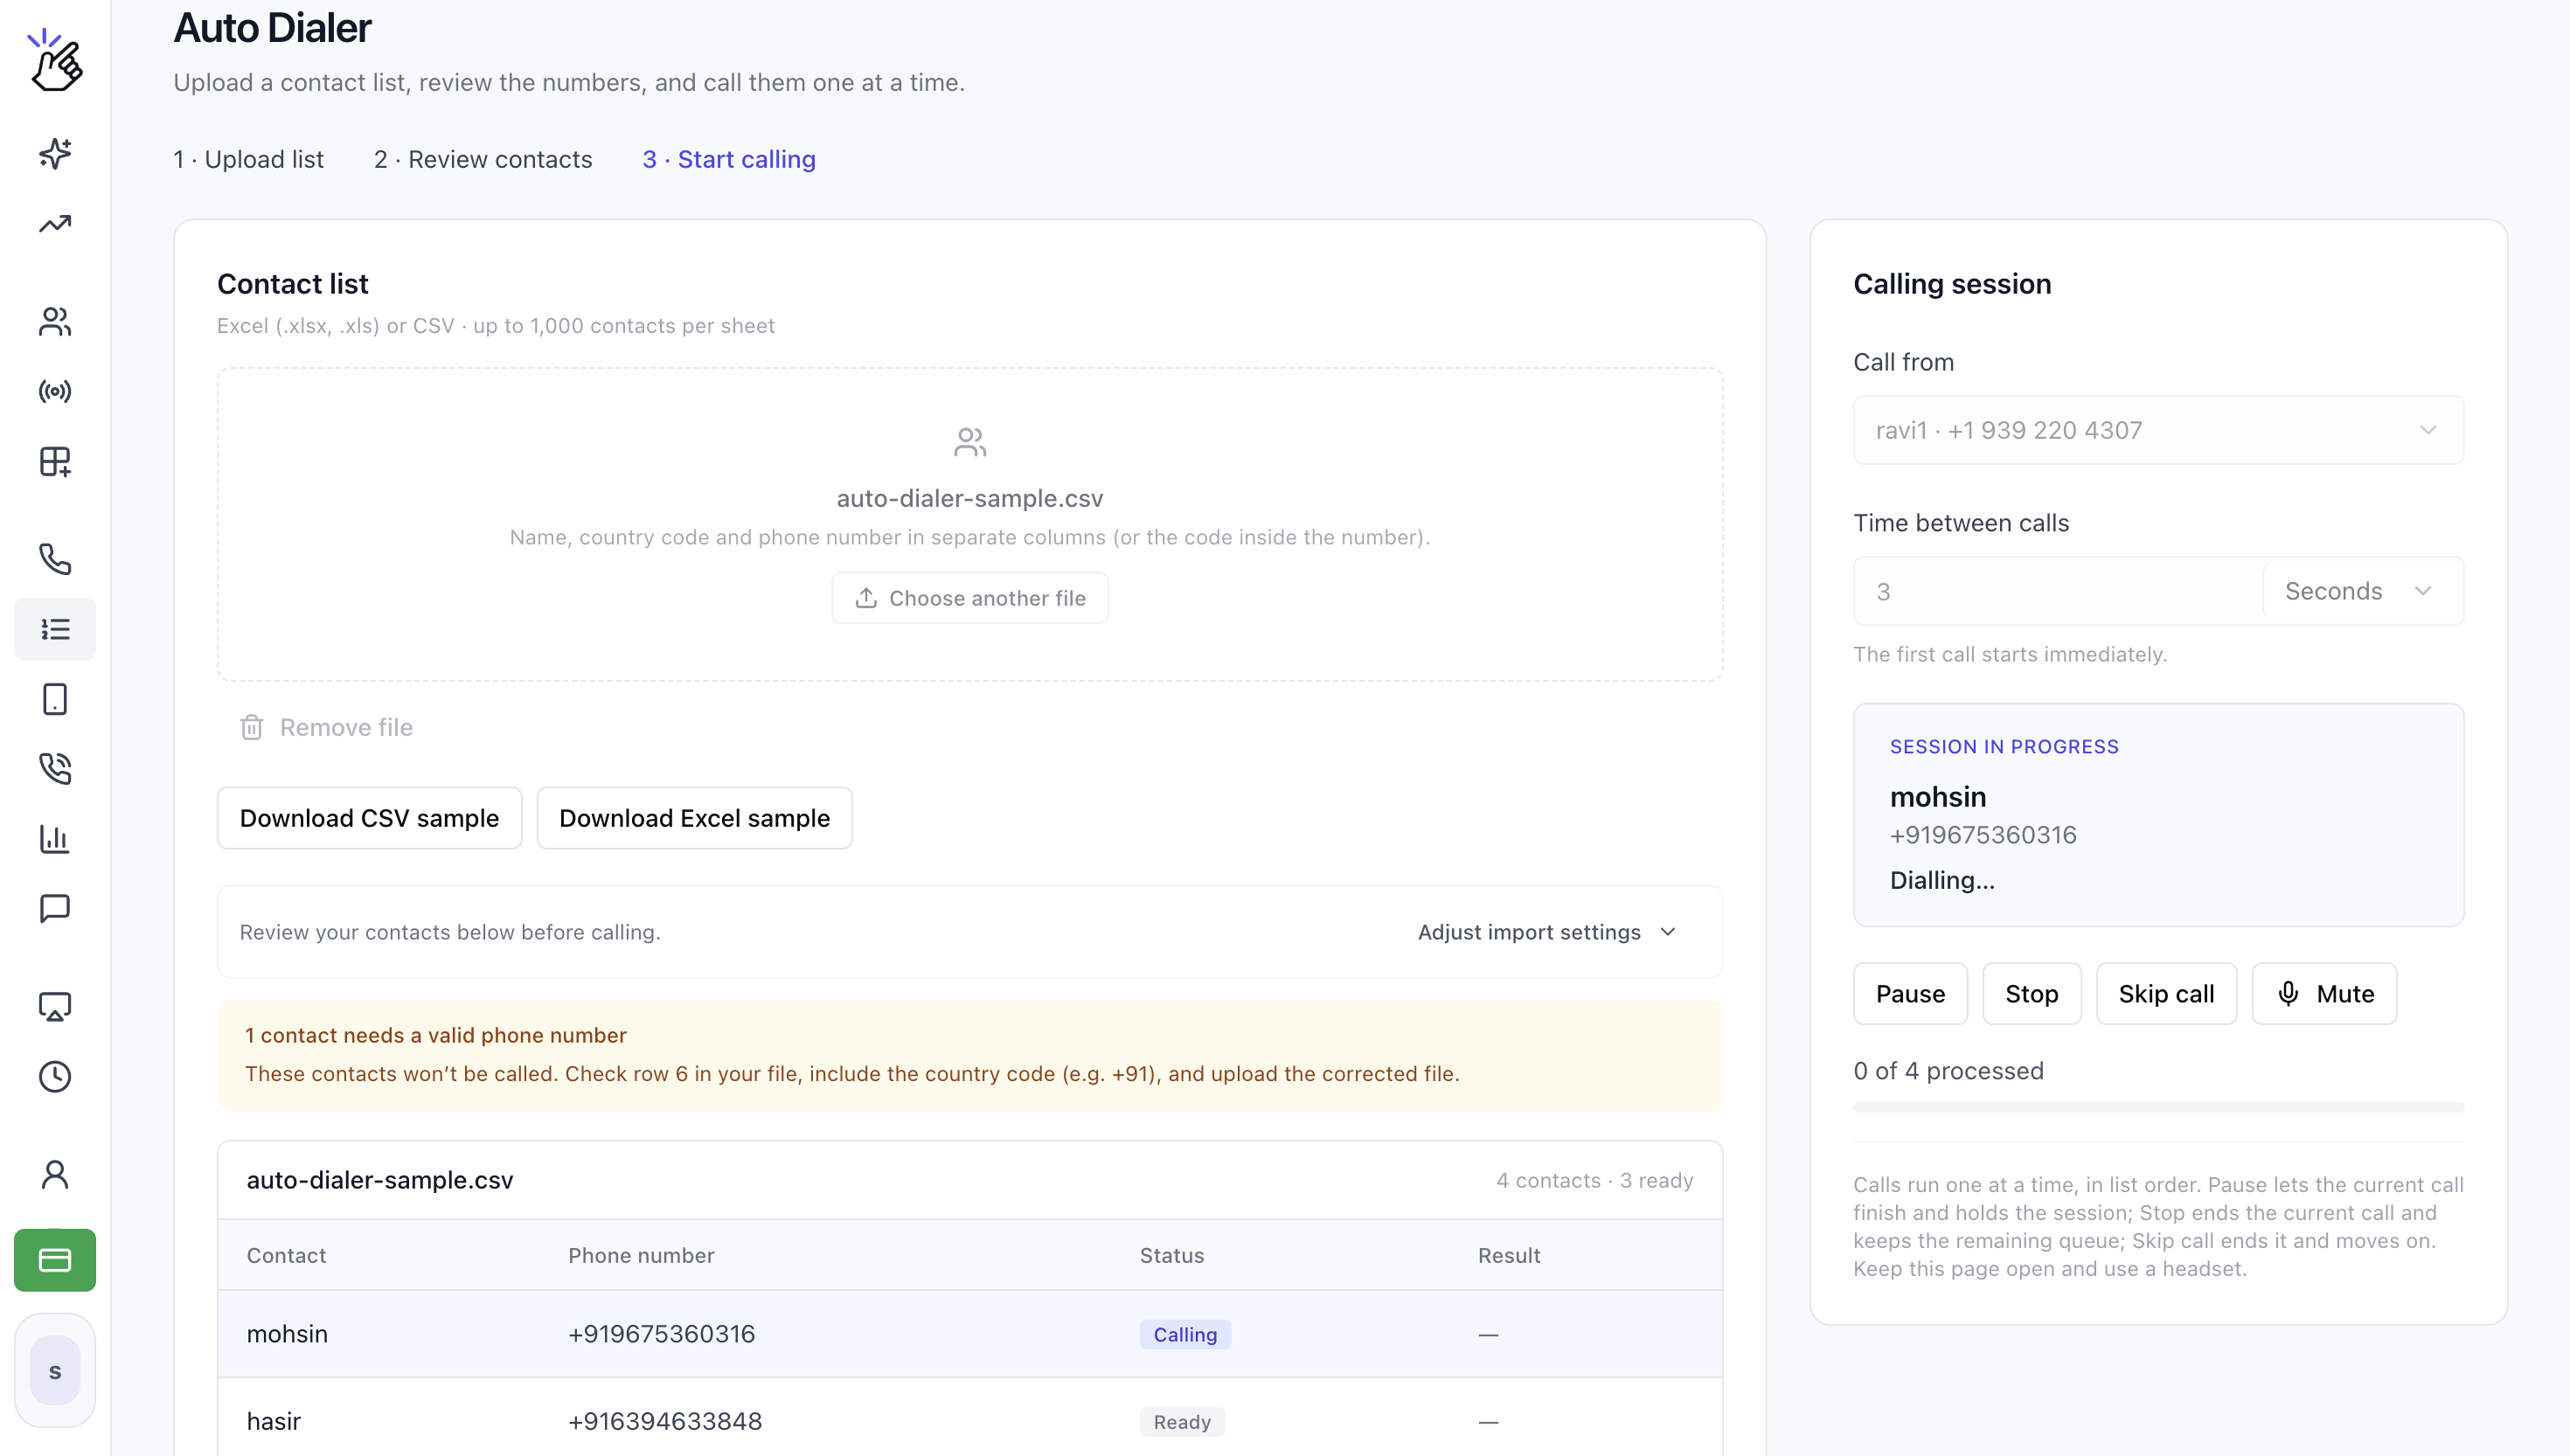Toggle the Mute microphone button
Image resolution: width=2570 pixels, height=1456 pixels.
[x=2324, y=993]
